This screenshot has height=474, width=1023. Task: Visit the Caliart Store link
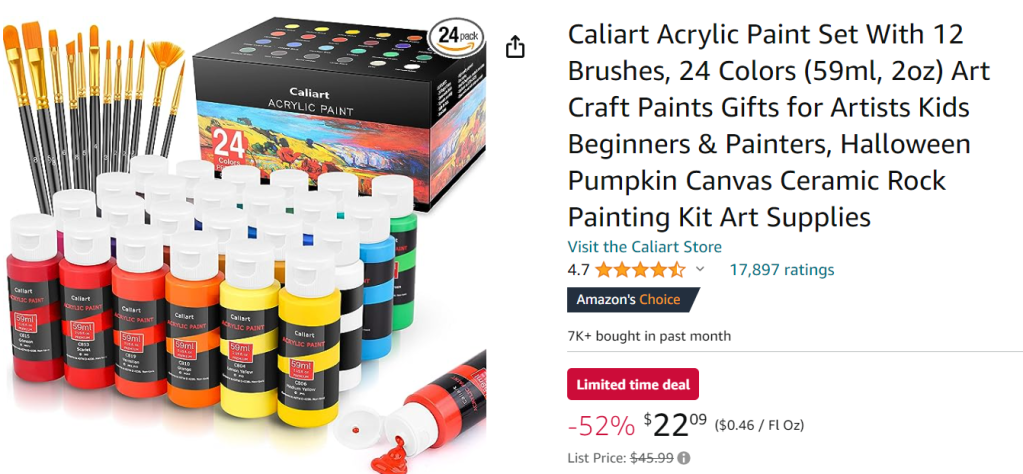tap(645, 247)
